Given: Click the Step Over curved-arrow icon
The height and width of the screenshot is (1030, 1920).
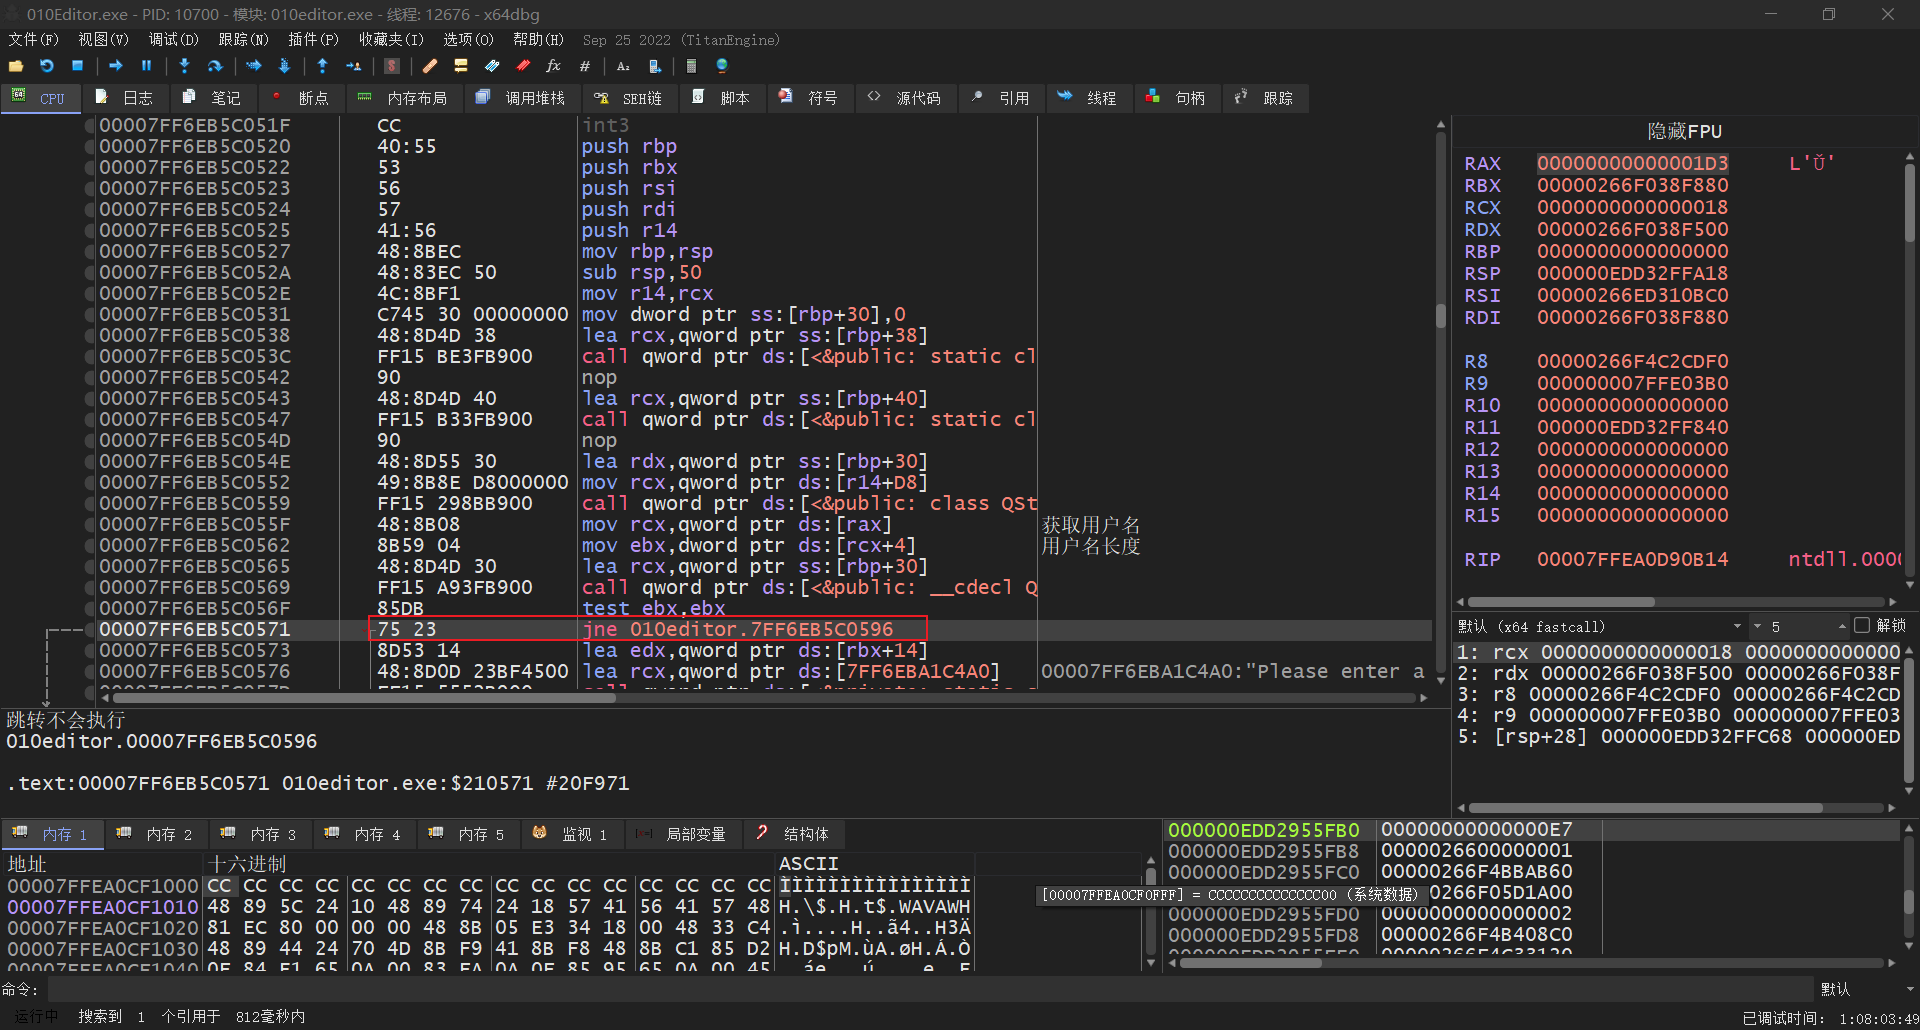Looking at the screenshot, I should pyautogui.click(x=214, y=66).
